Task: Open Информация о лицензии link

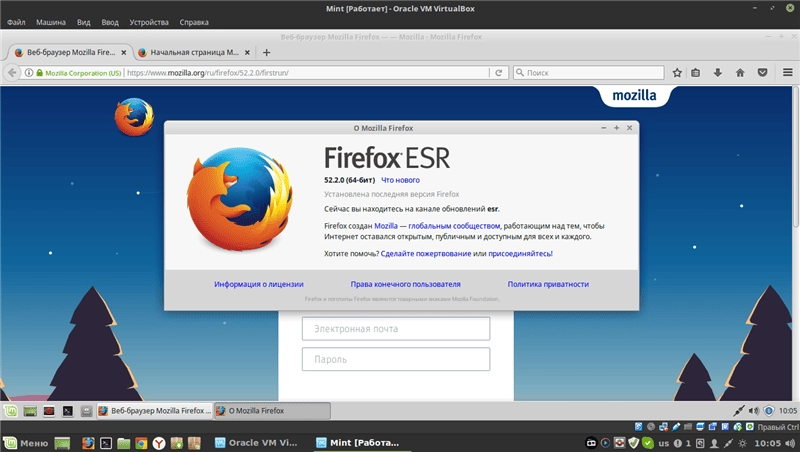Action: pyautogui.click(x=259, y=284)
